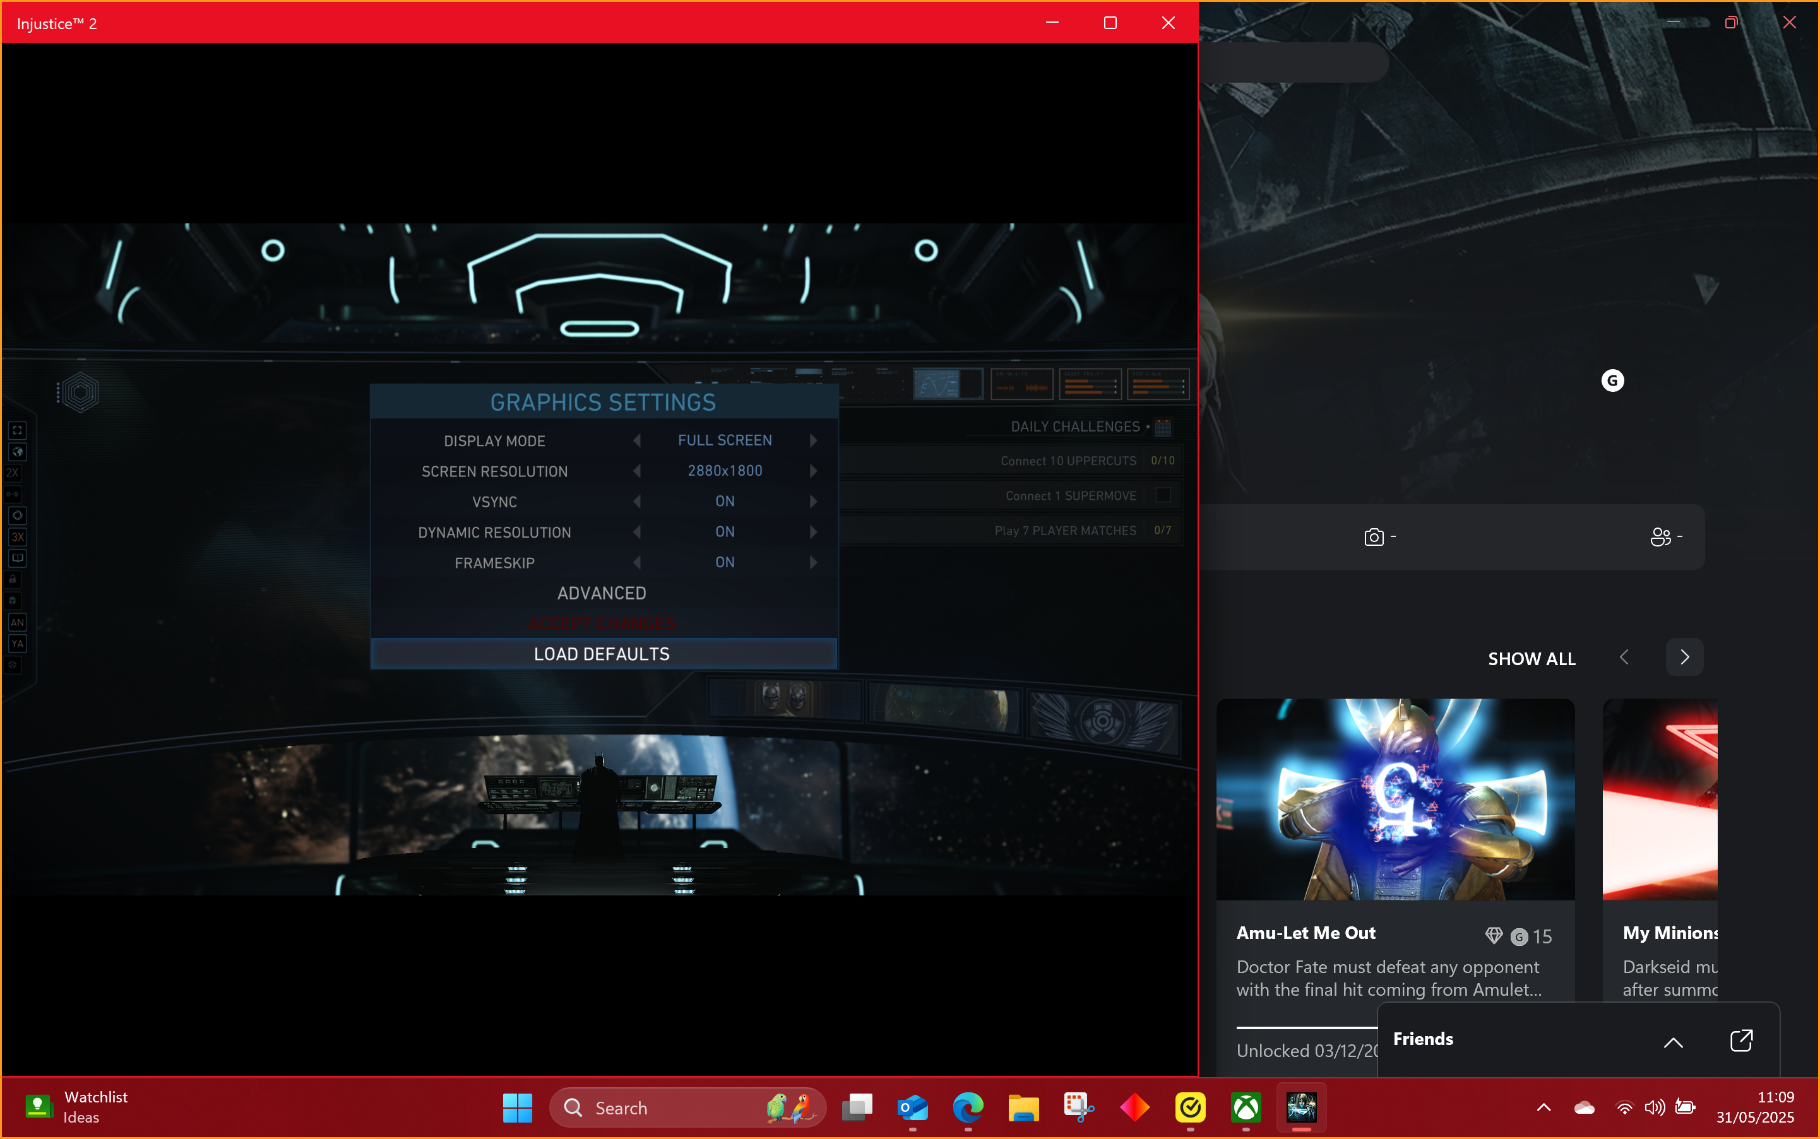Open the Watchlist Ideas widget on taskbar
Viewport: 1820px width, 1139px height.
click(x=77, y=1108)
